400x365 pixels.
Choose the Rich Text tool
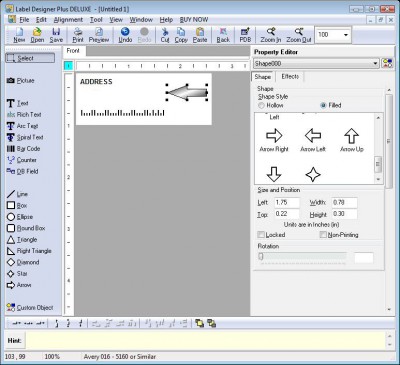pos(24,115)
